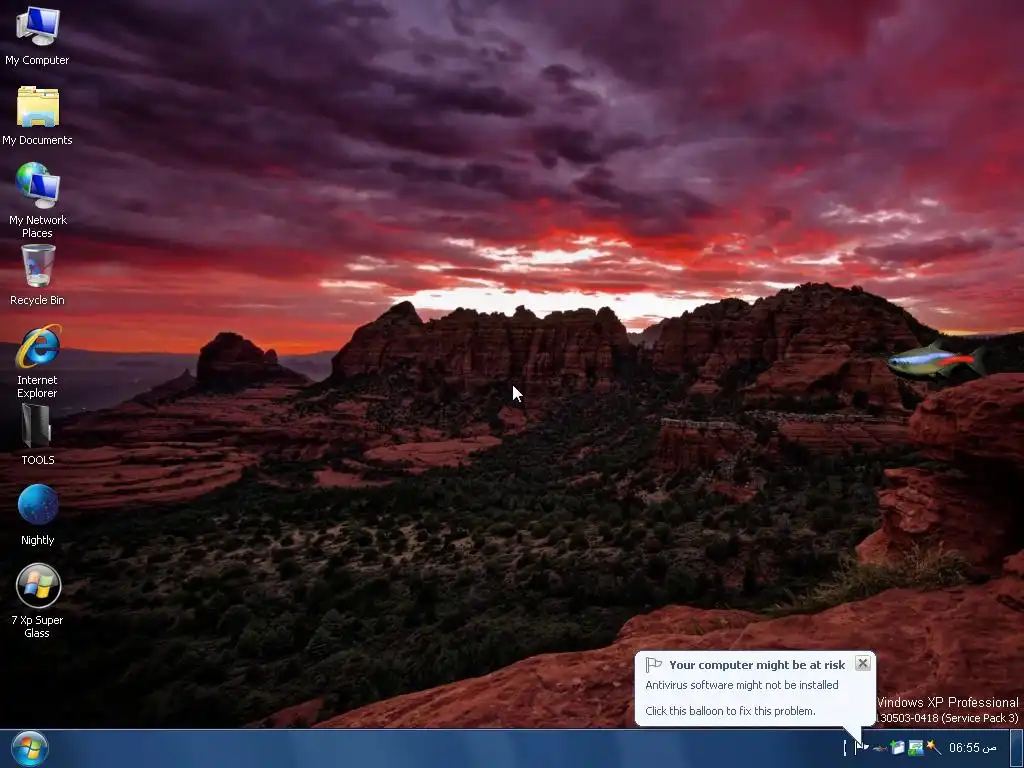Click the system tray expand handle

click(845, 748)
